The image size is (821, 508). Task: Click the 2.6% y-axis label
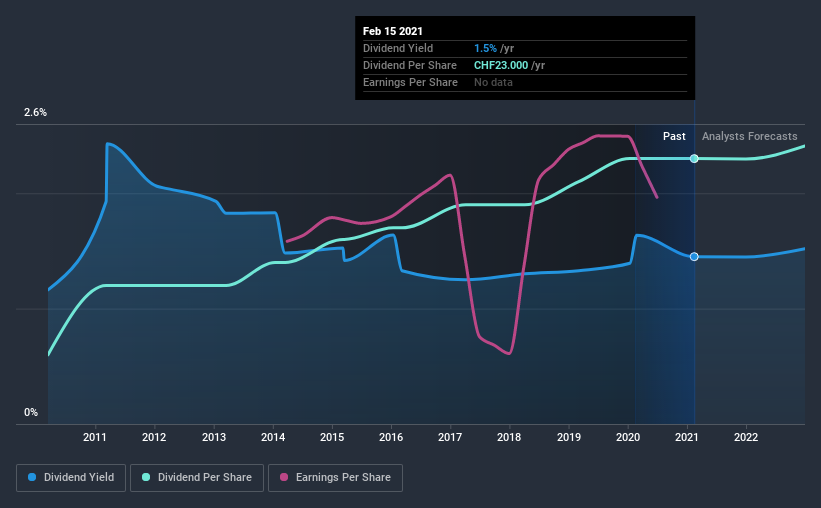tap(35, 113)
